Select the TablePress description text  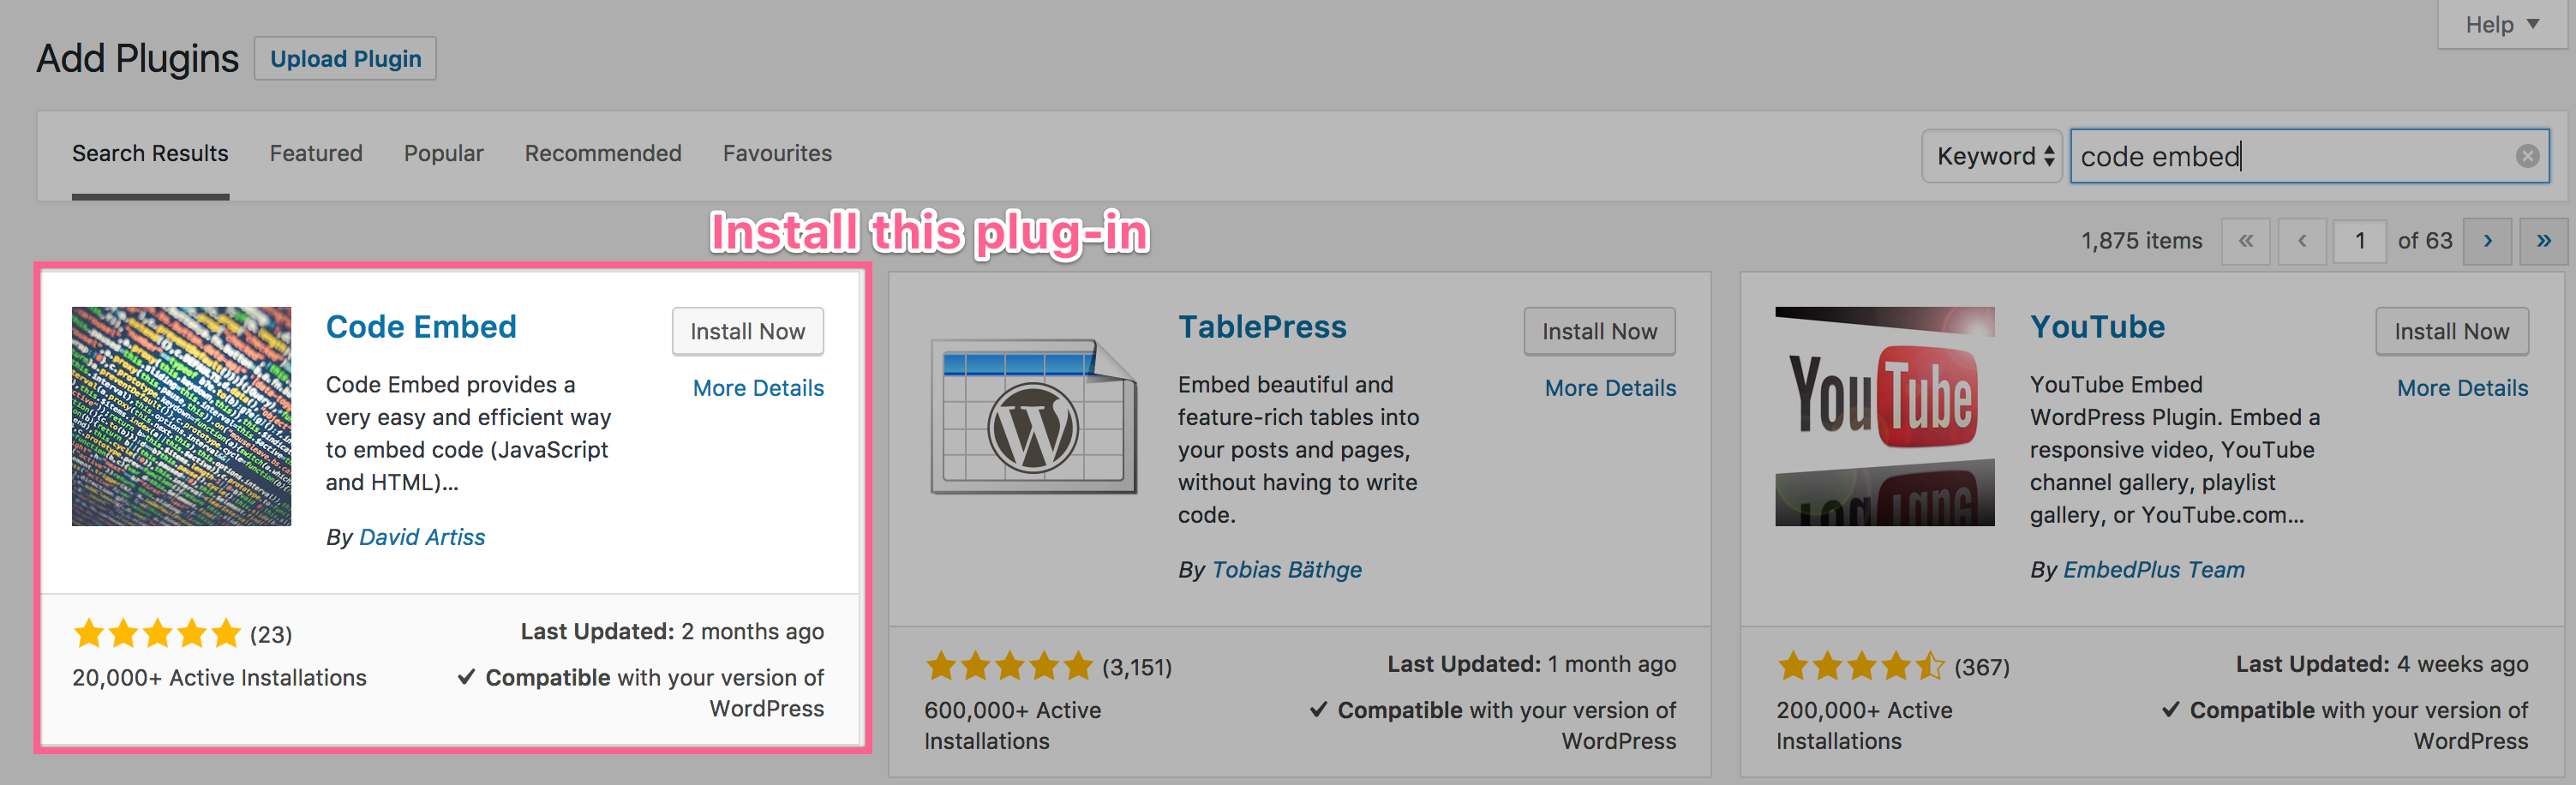(x=1299, y=450)
